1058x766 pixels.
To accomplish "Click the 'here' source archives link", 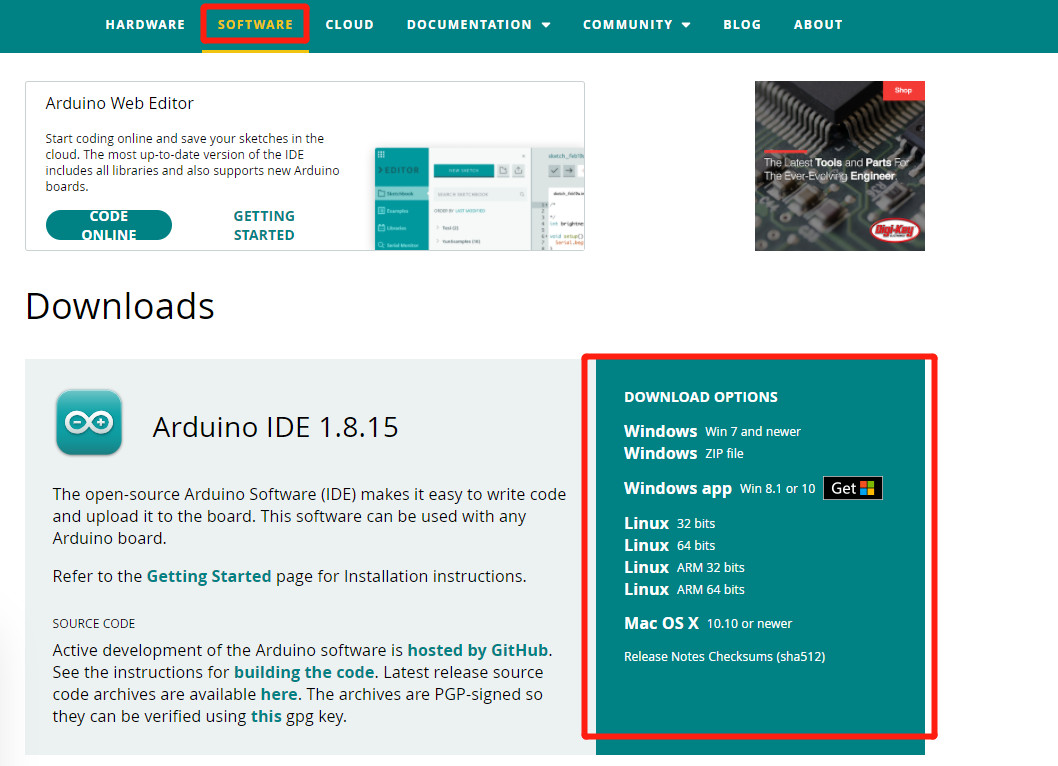I will pyautogui.click(x=279, y=694).
